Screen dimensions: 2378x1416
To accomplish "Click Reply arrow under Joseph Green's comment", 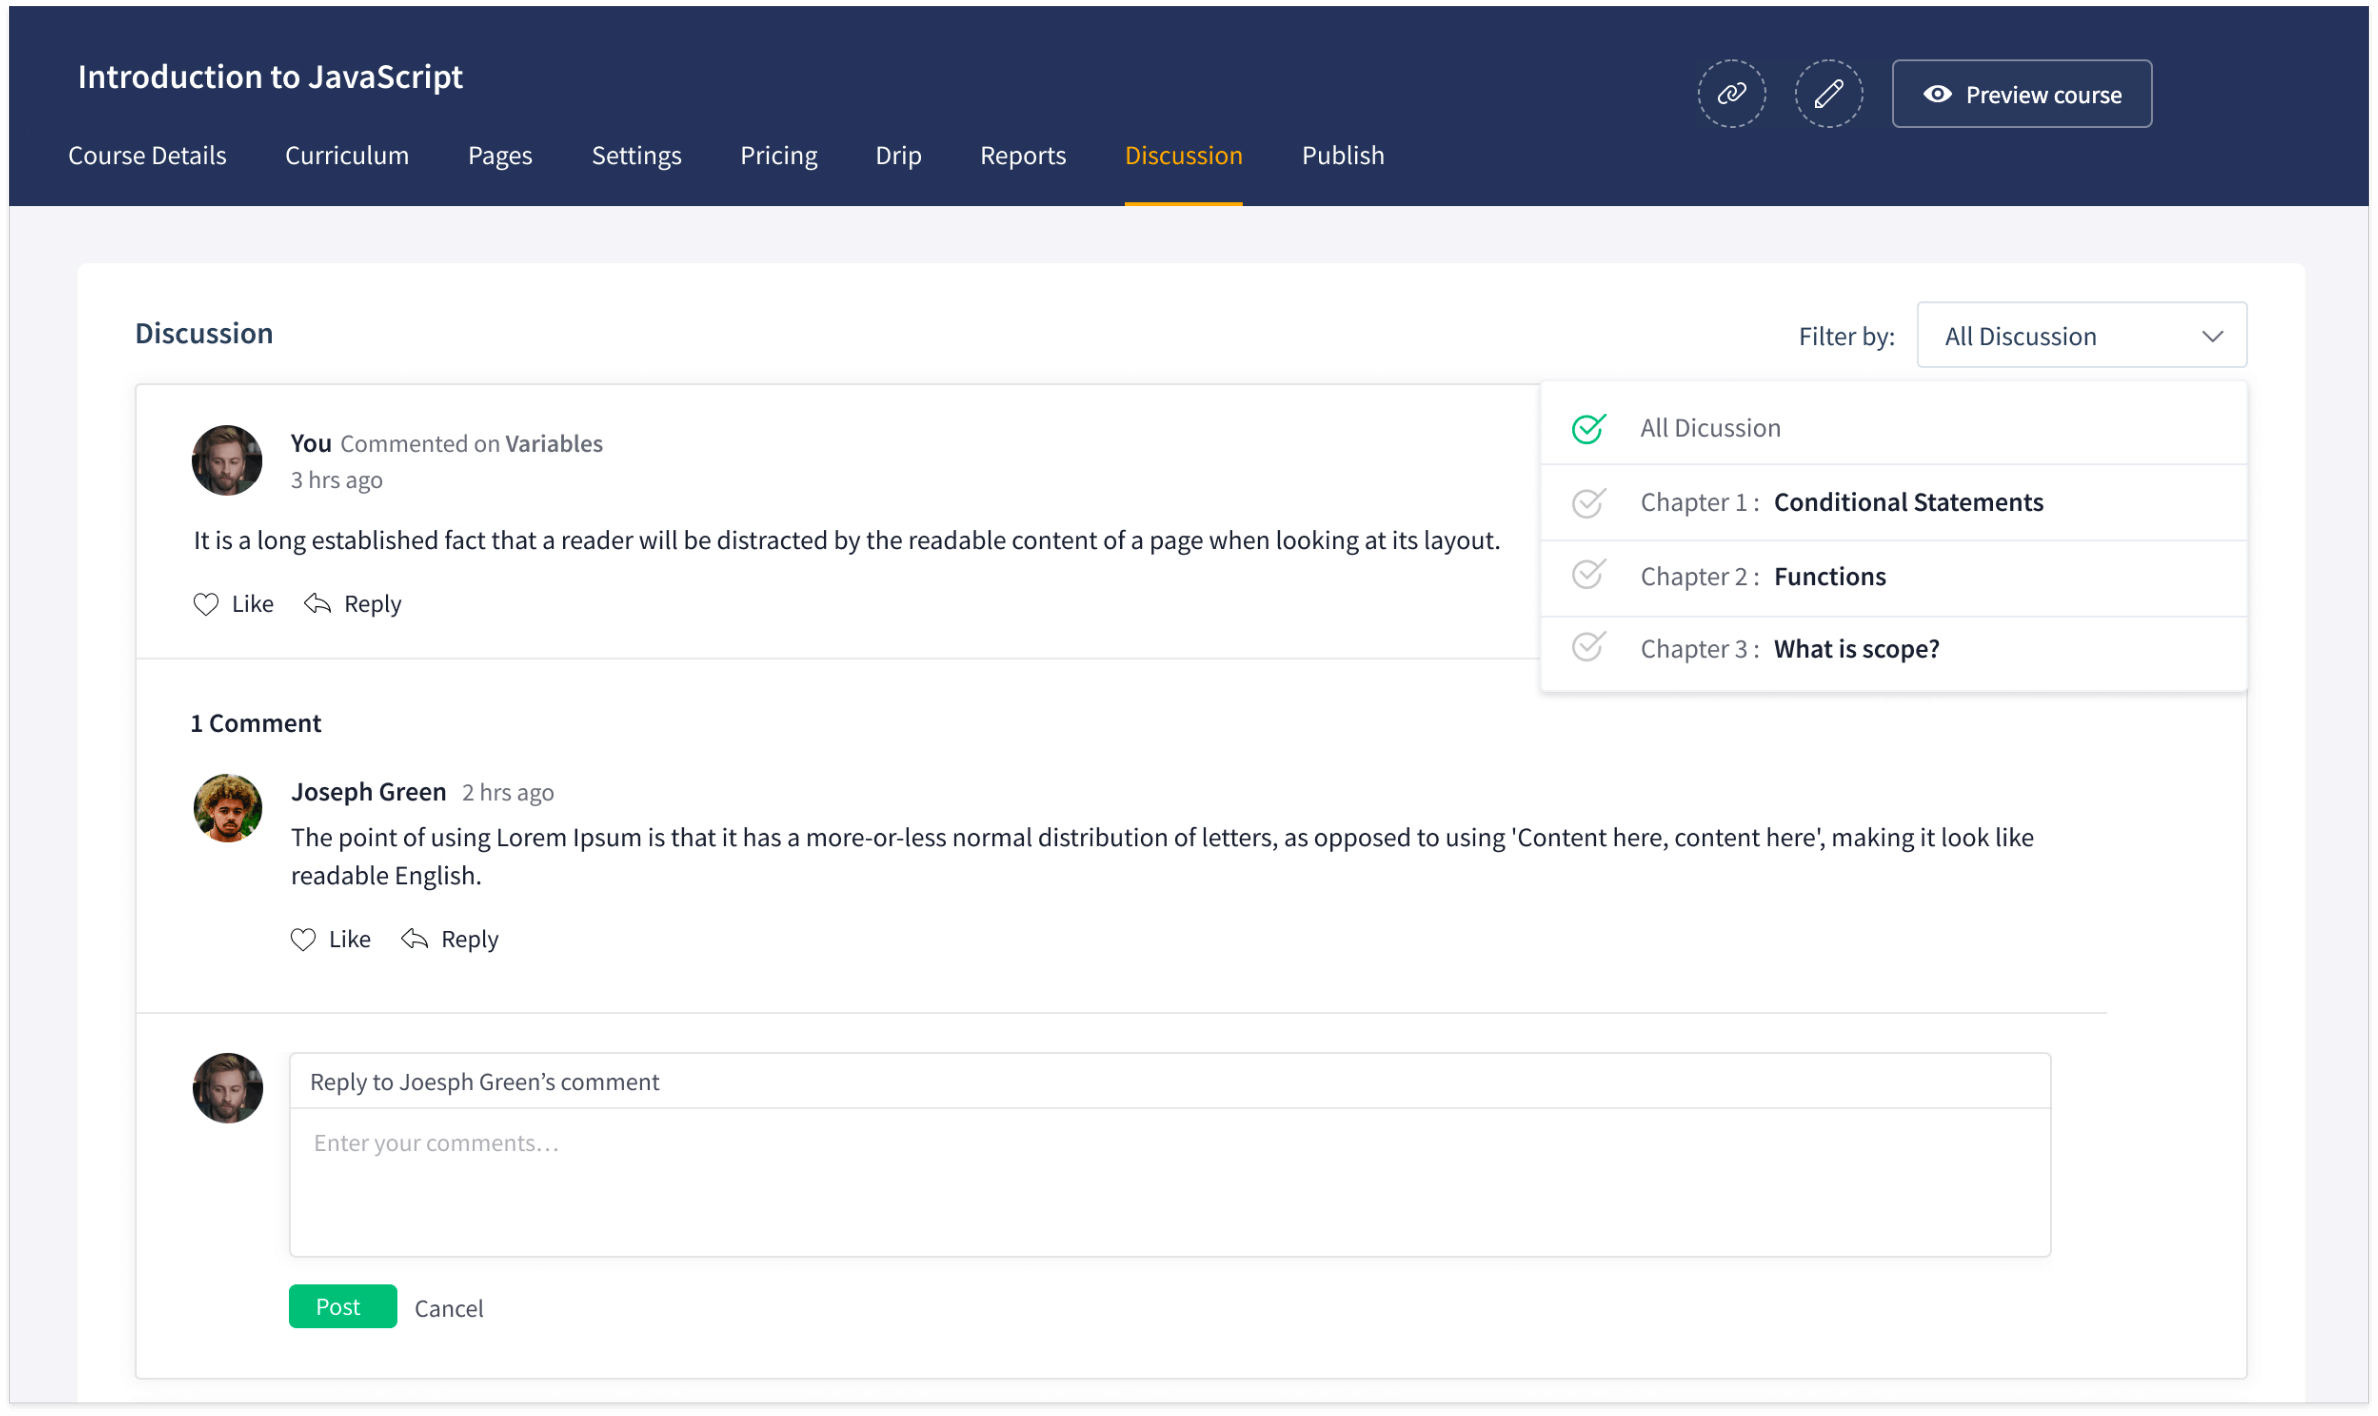I will (x=414, y=939).
